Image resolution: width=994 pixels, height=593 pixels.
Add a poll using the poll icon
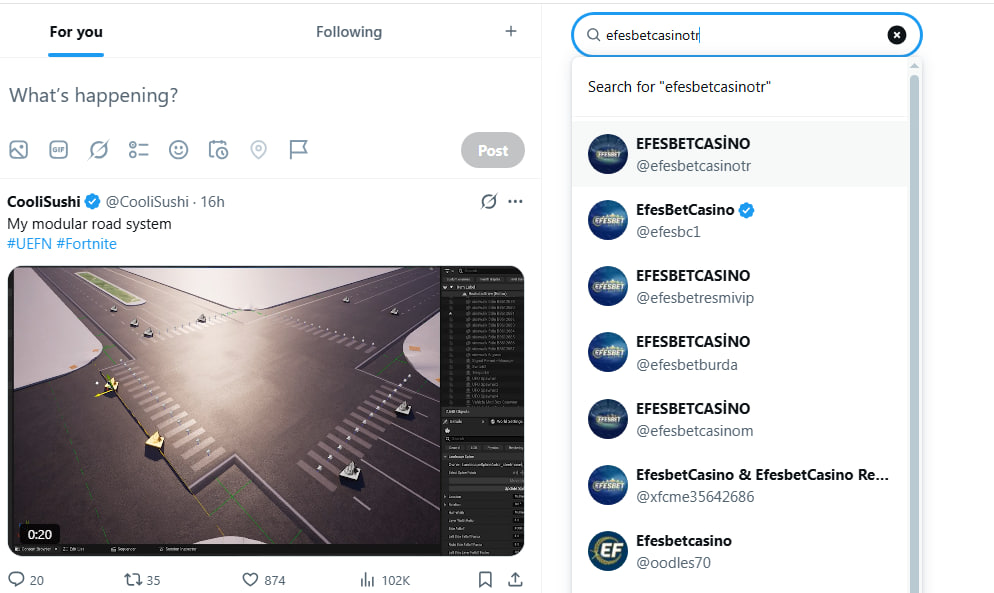[x=138, y=150]
